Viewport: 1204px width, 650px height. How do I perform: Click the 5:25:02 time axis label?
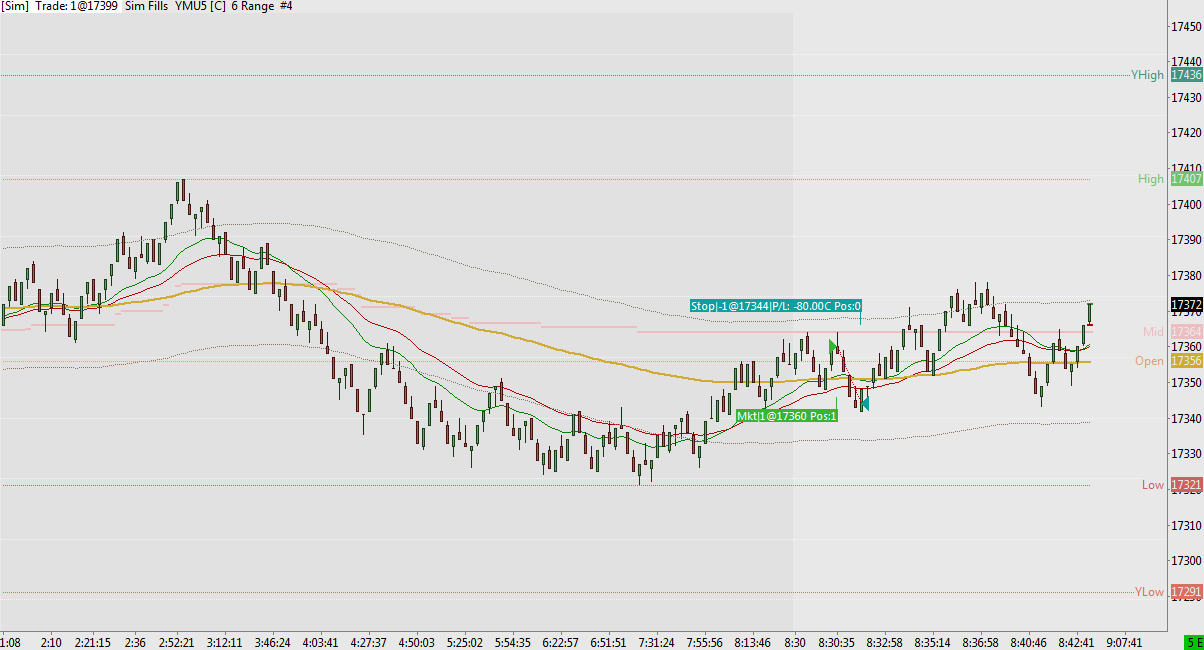pos(464,642)
